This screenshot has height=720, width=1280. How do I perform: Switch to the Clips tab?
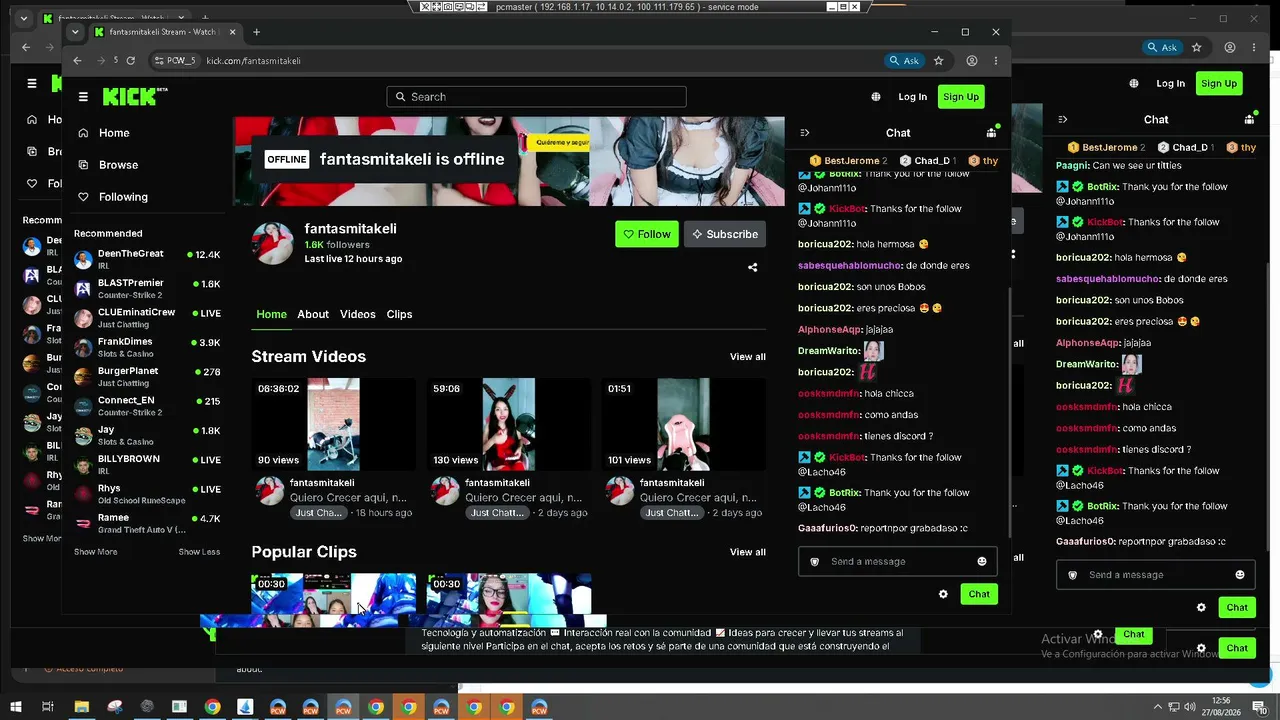click(x=399, y=314)
